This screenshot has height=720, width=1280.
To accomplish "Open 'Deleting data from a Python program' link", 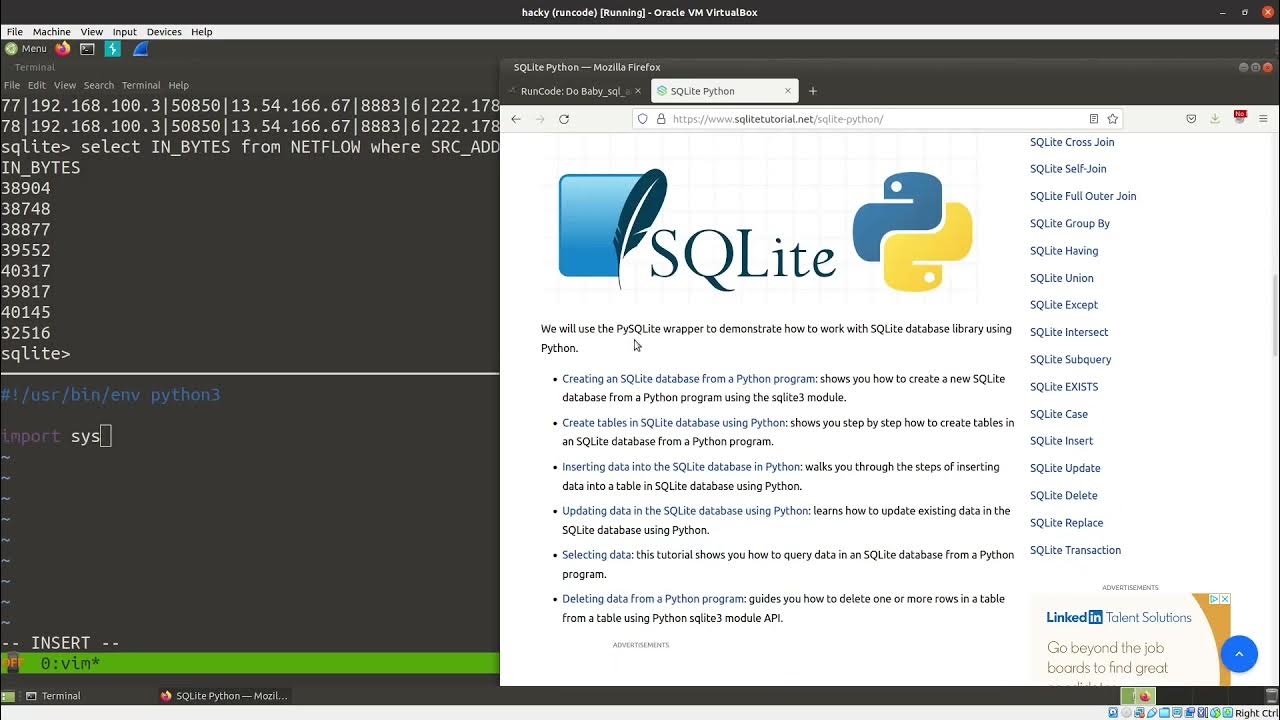I will click(x=653, y=599).
